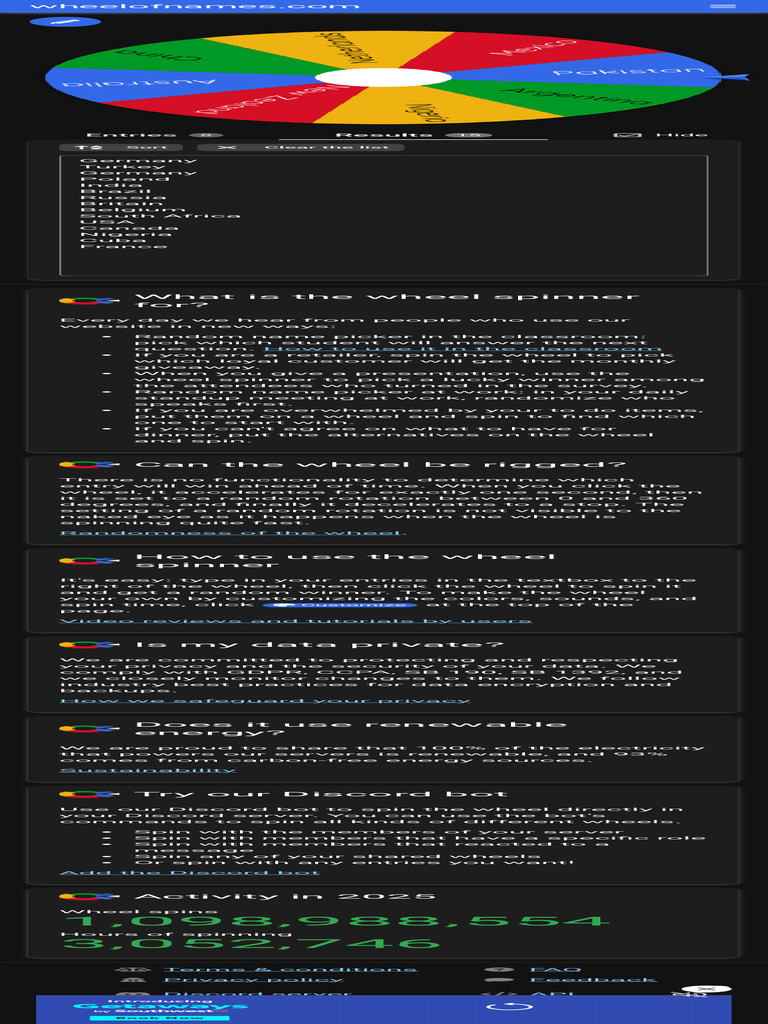Clear the list of results
The width and height of the screenshot is (768, 1024).
pyautogui.click(x=300, y=148)
